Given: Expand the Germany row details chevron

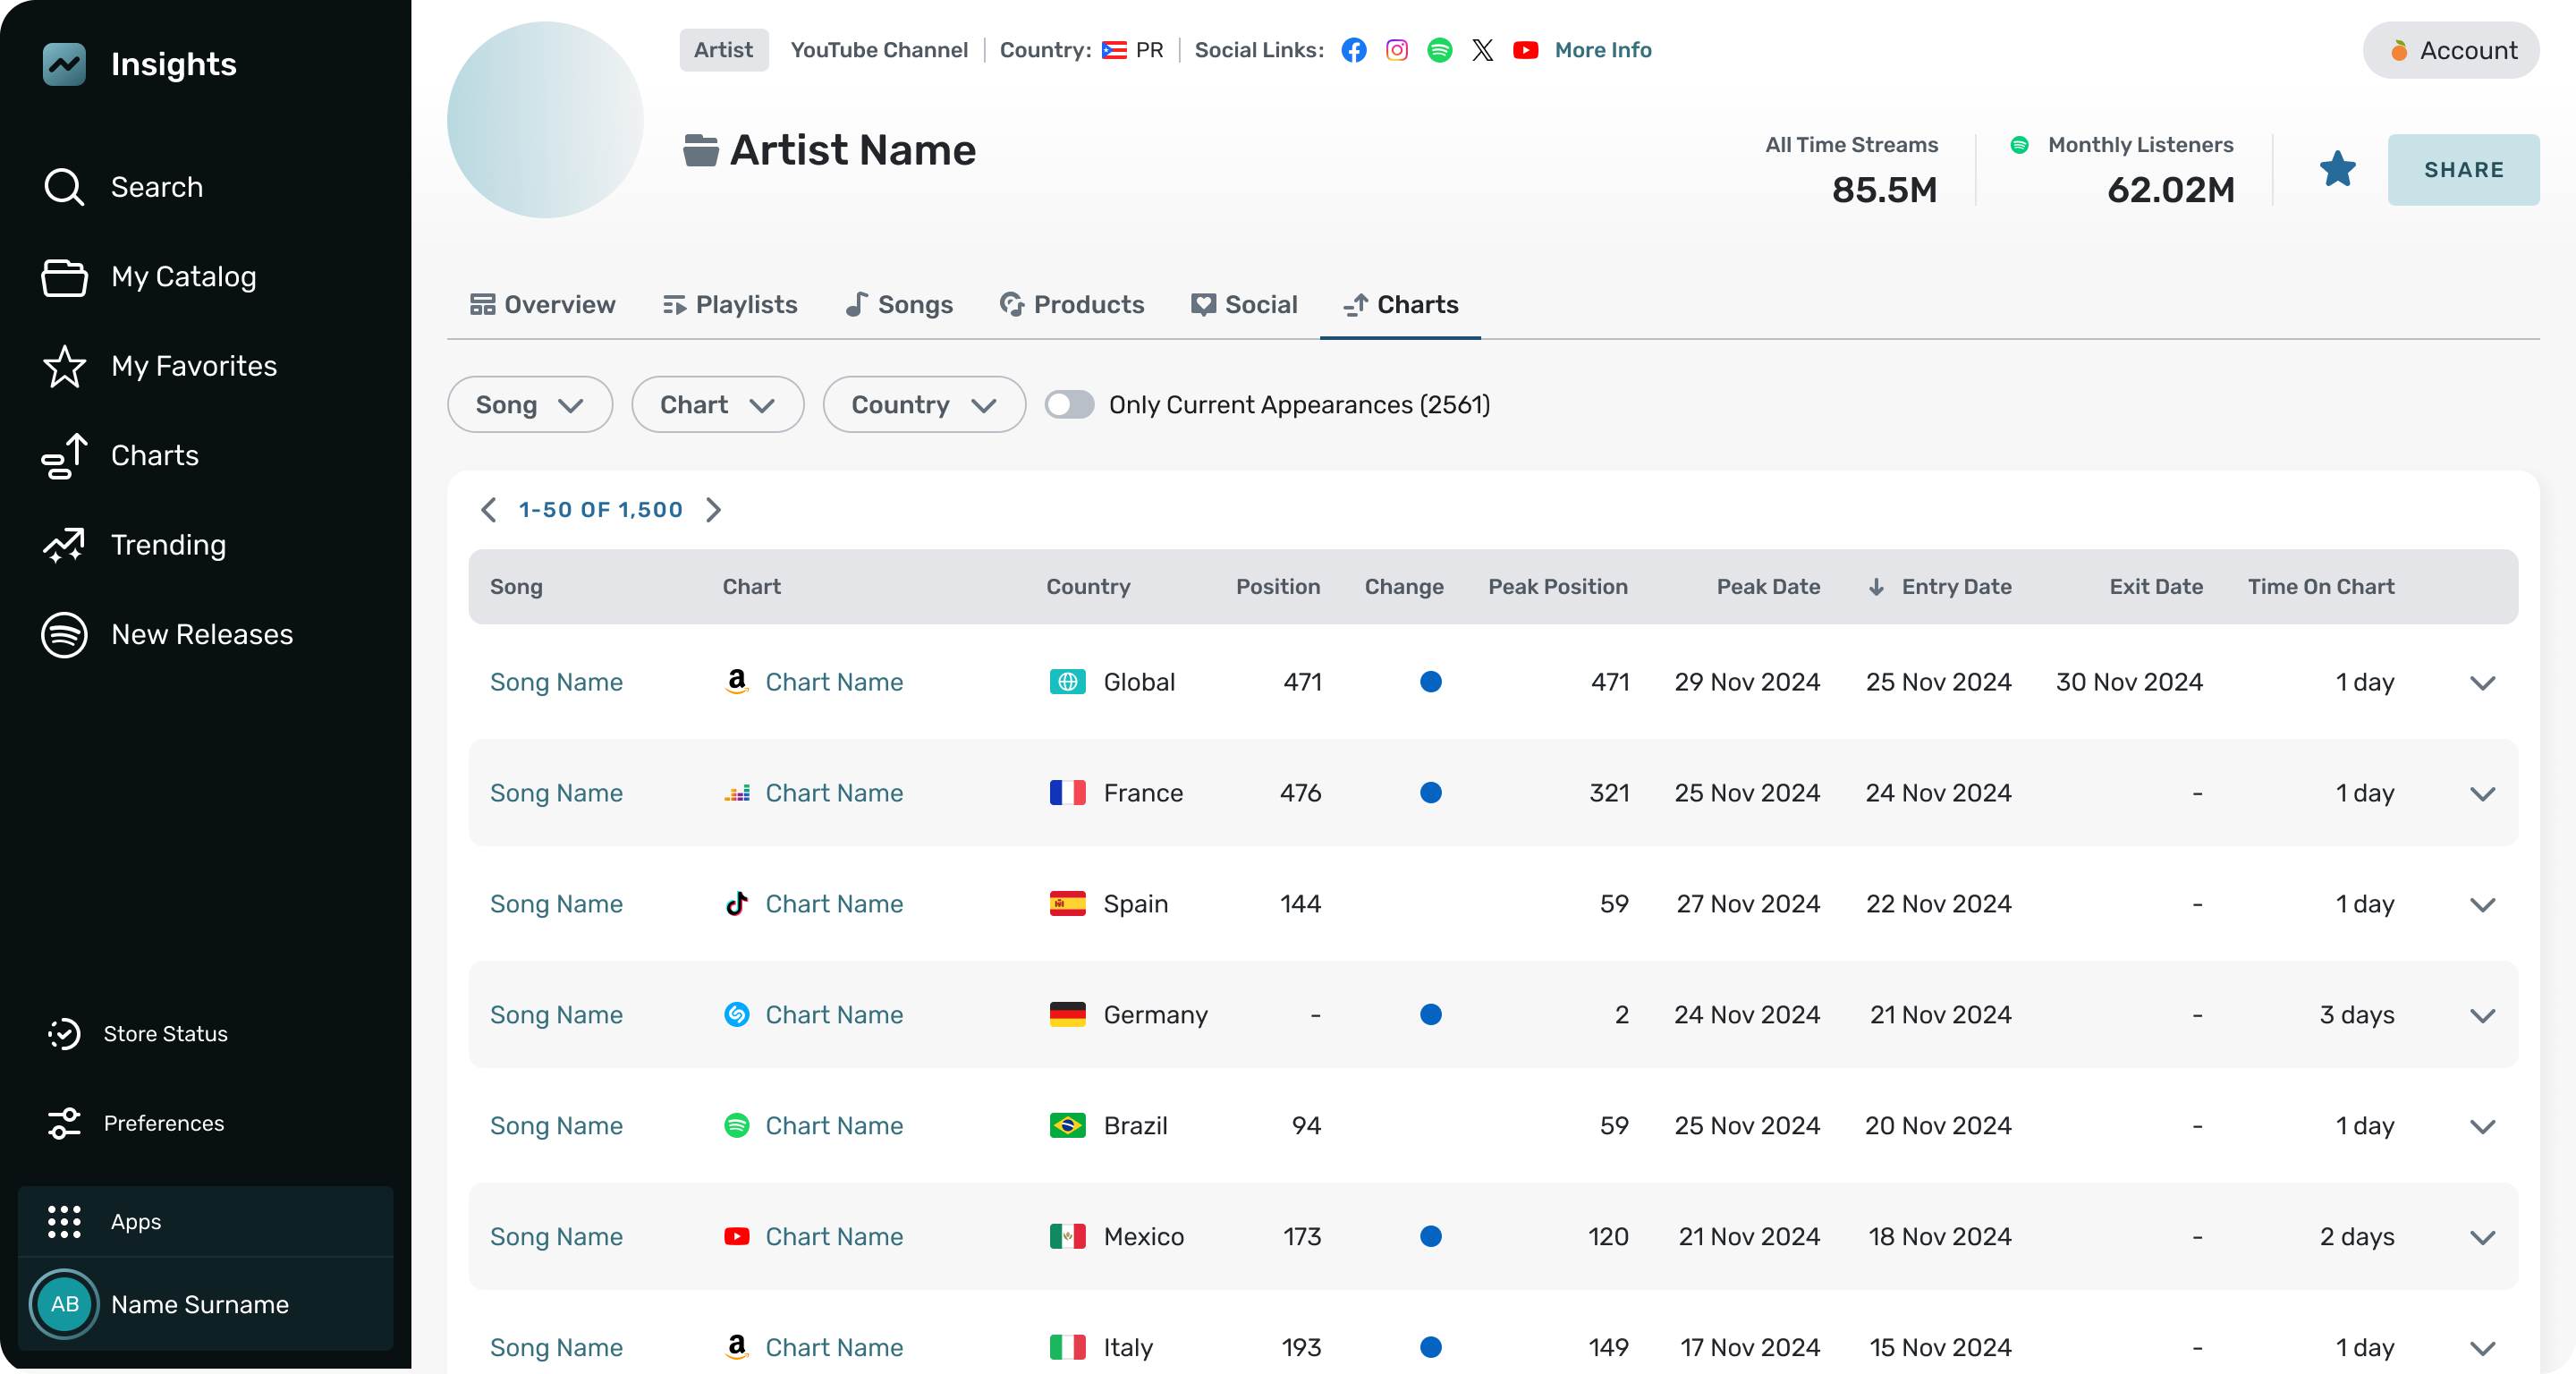Looking at the screenshot, I should [x=2482, y=1016].
